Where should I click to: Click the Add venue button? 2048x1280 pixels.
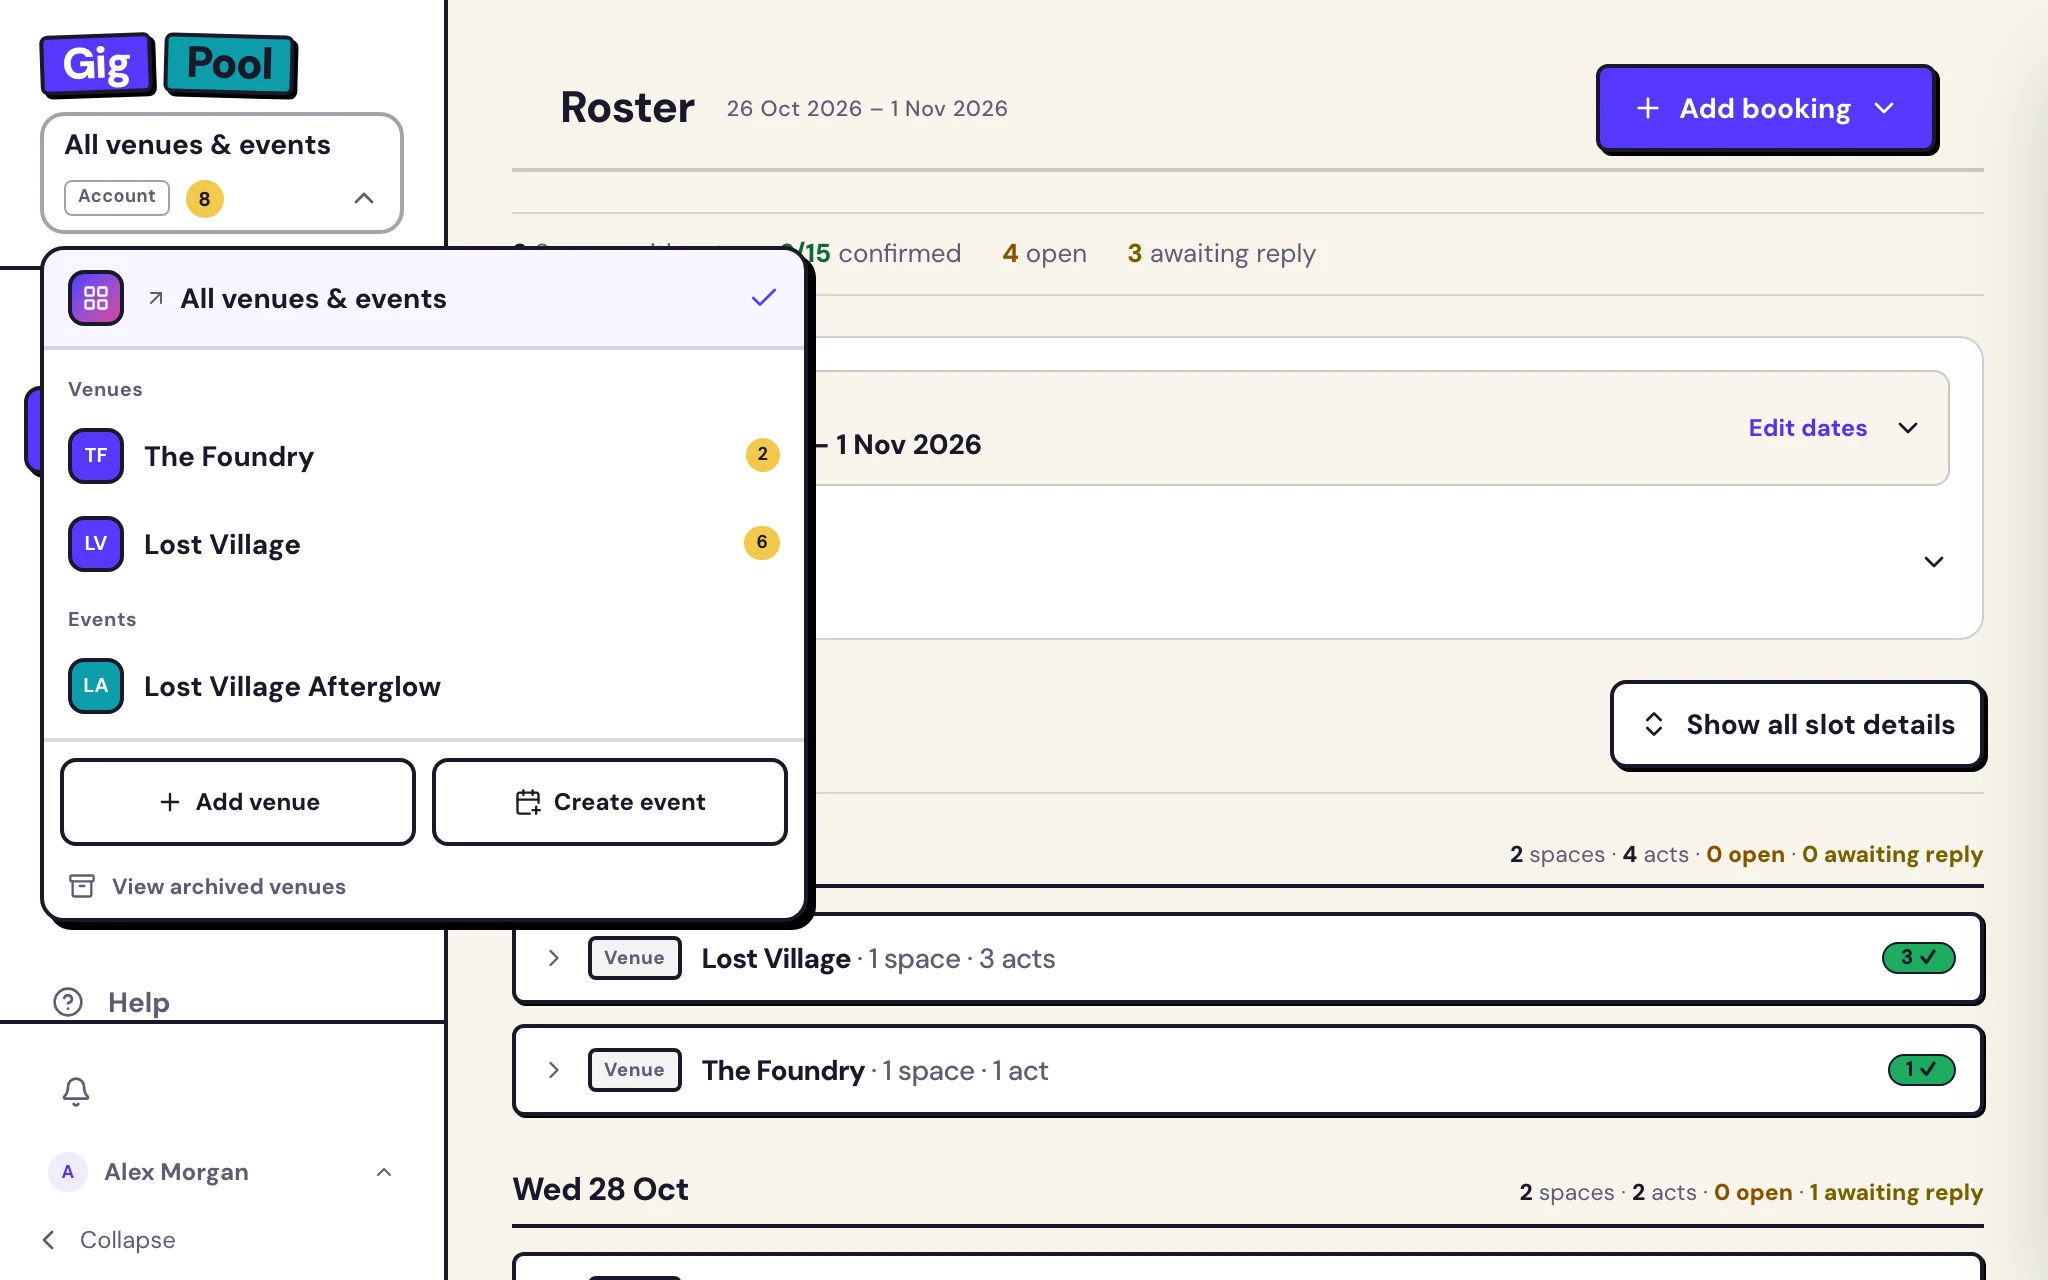tap(238, 802)
